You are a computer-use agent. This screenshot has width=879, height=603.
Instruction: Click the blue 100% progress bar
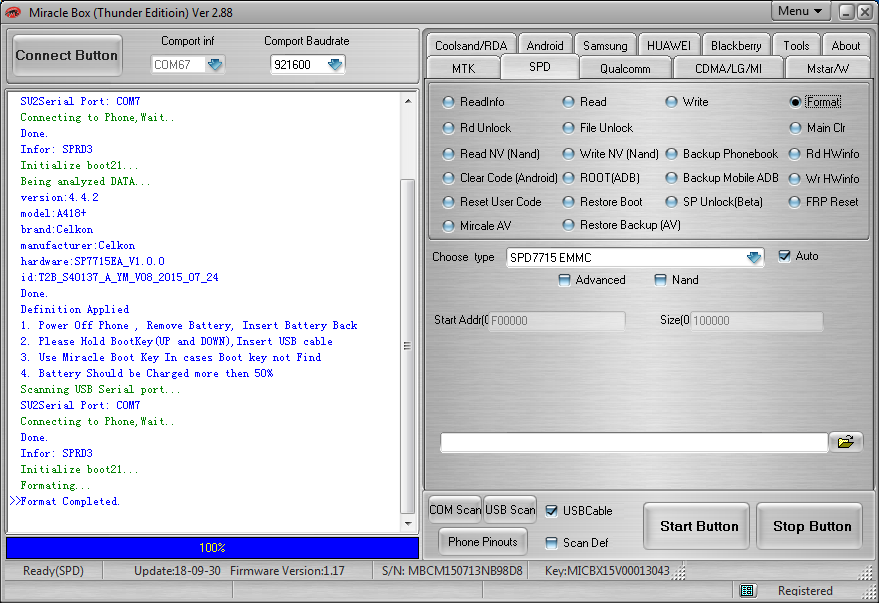[212, 548]
